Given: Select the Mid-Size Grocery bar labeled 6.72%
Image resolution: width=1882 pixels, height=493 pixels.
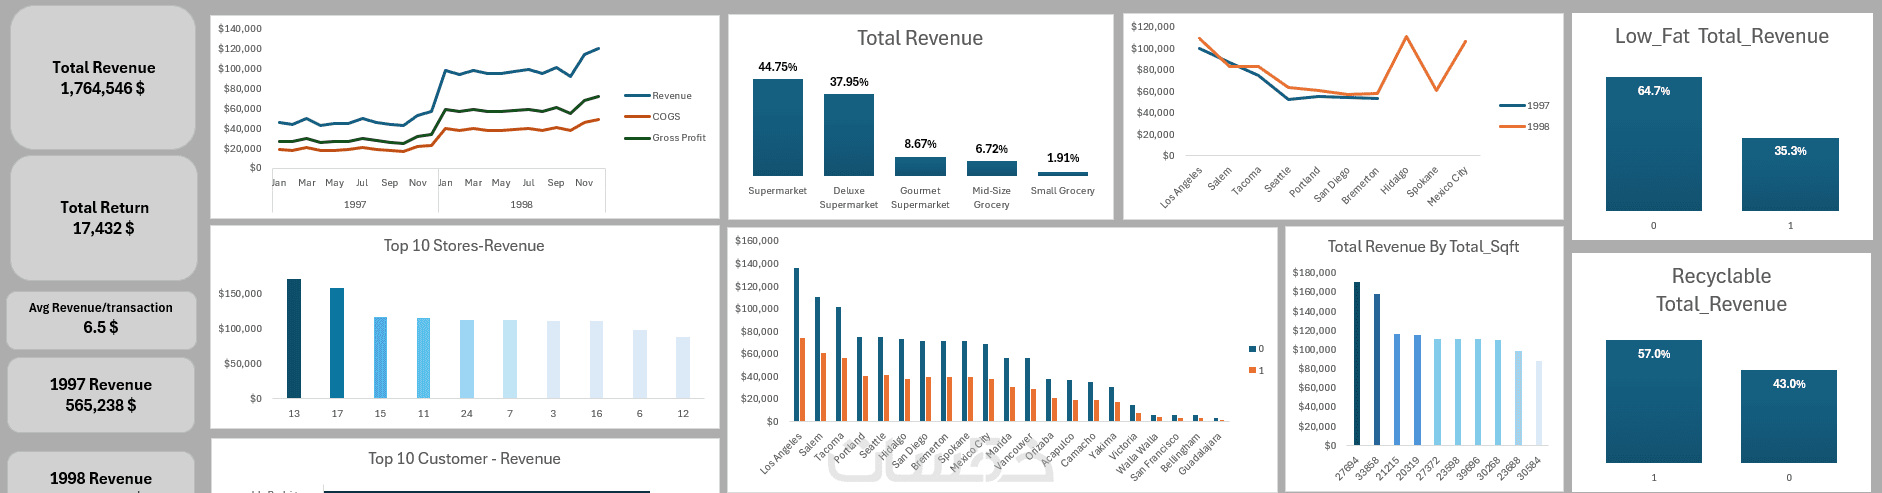Looking at the screenshot, I should 992,168.
